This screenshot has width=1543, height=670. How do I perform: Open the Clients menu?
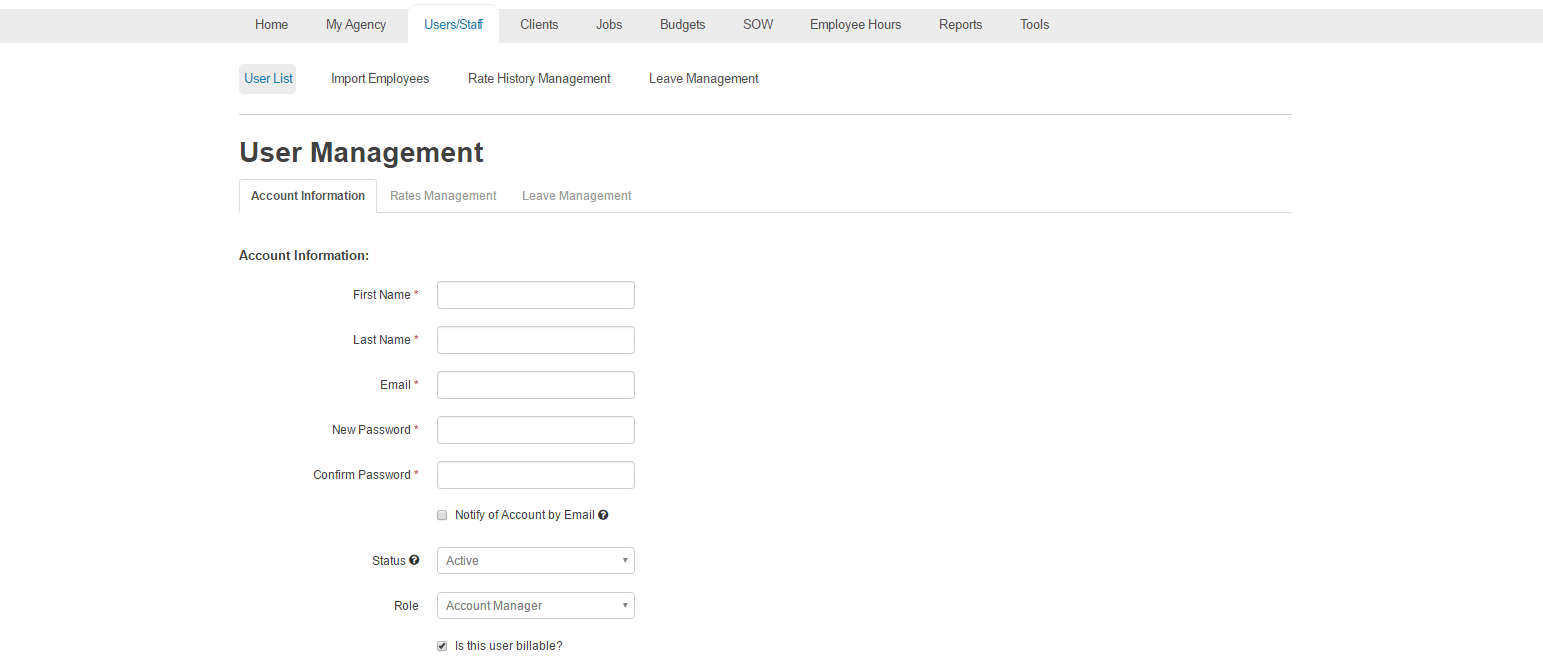tap(539, 24)
